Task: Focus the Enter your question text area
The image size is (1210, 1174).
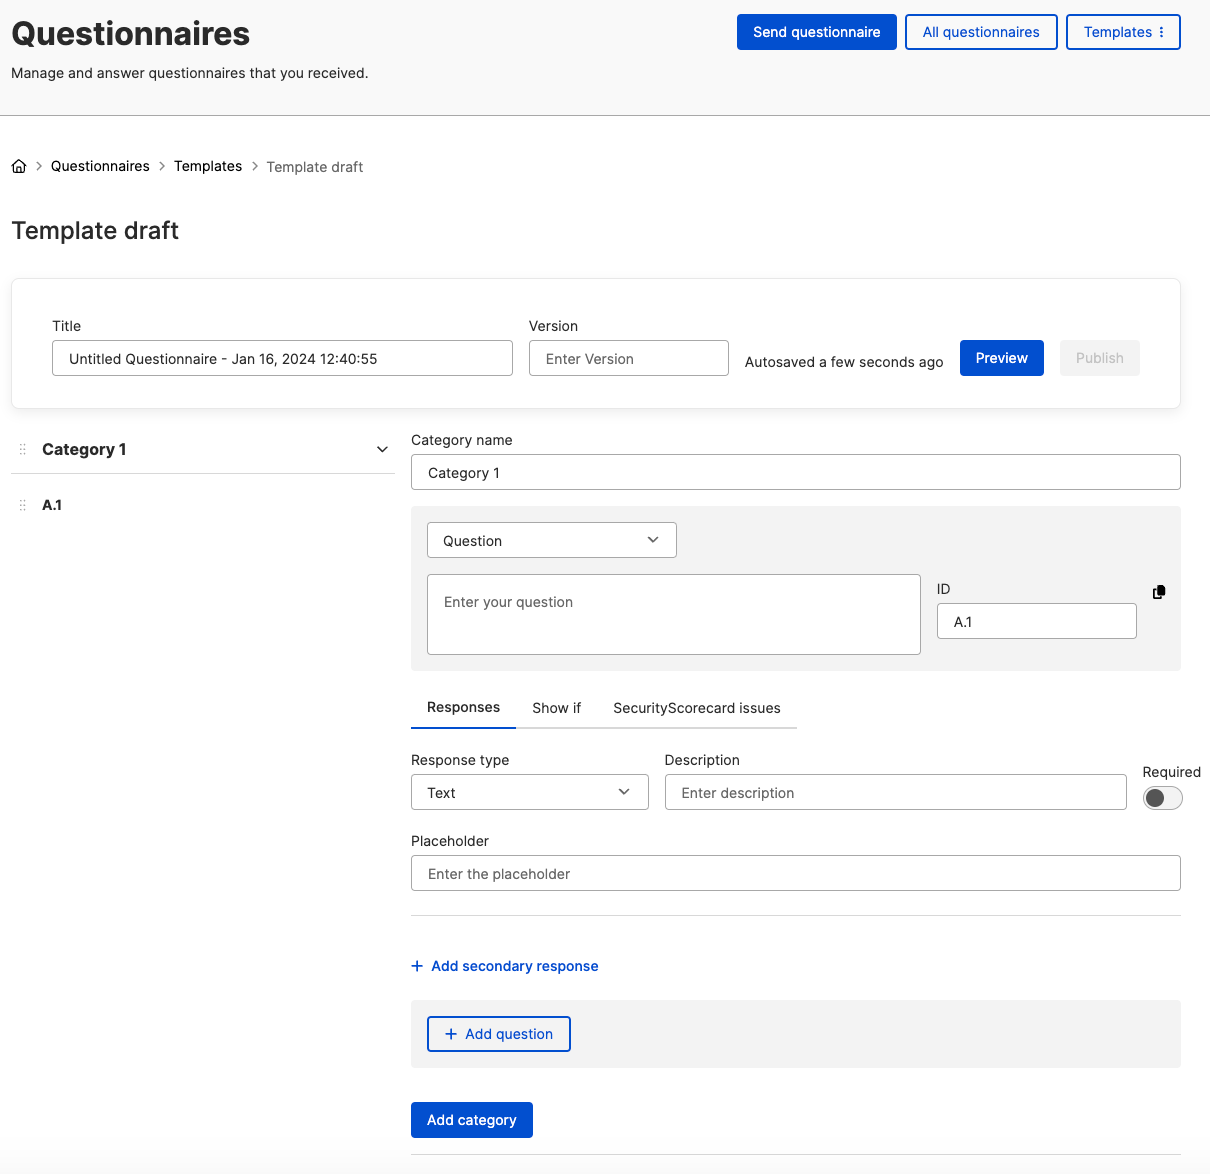Action: tap(673, 614)
